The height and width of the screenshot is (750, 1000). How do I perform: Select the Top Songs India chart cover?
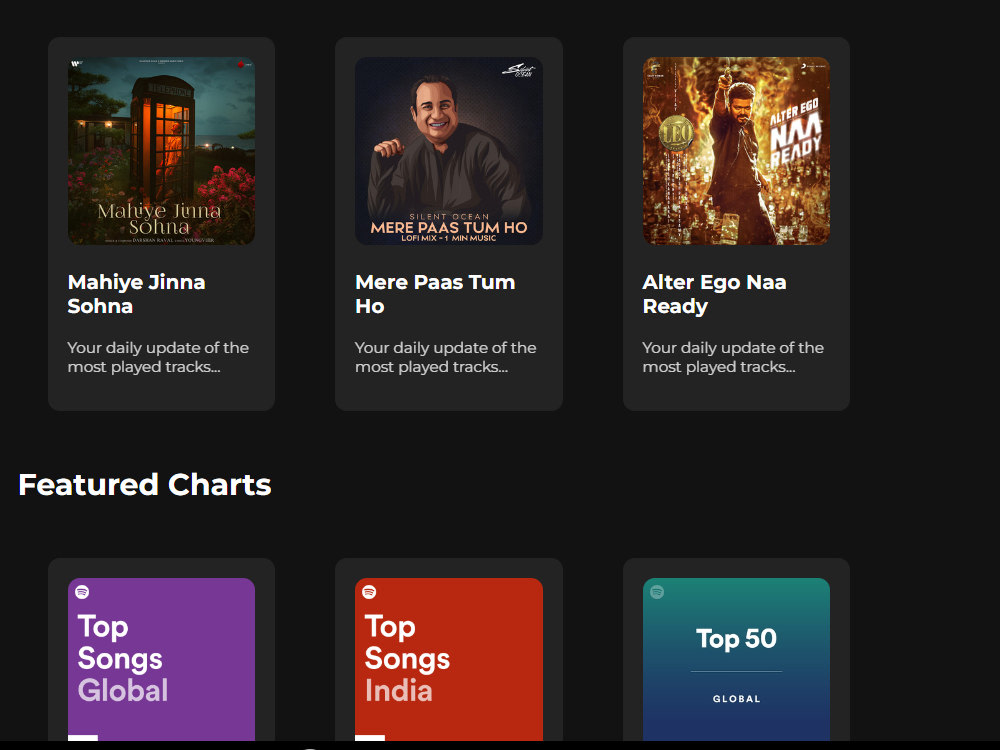click(449, 659)
